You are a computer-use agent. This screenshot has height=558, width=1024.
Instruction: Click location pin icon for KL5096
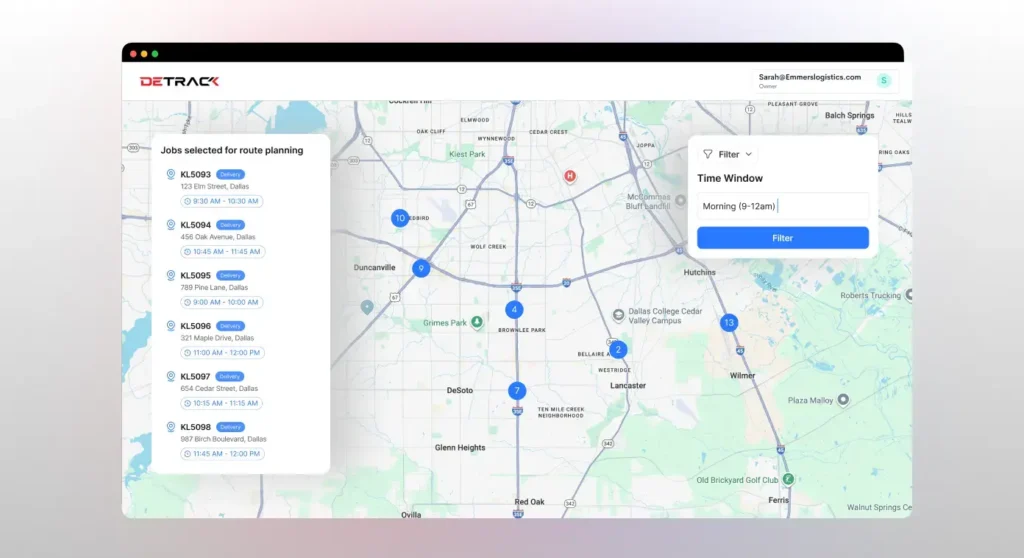pos(170,325)
